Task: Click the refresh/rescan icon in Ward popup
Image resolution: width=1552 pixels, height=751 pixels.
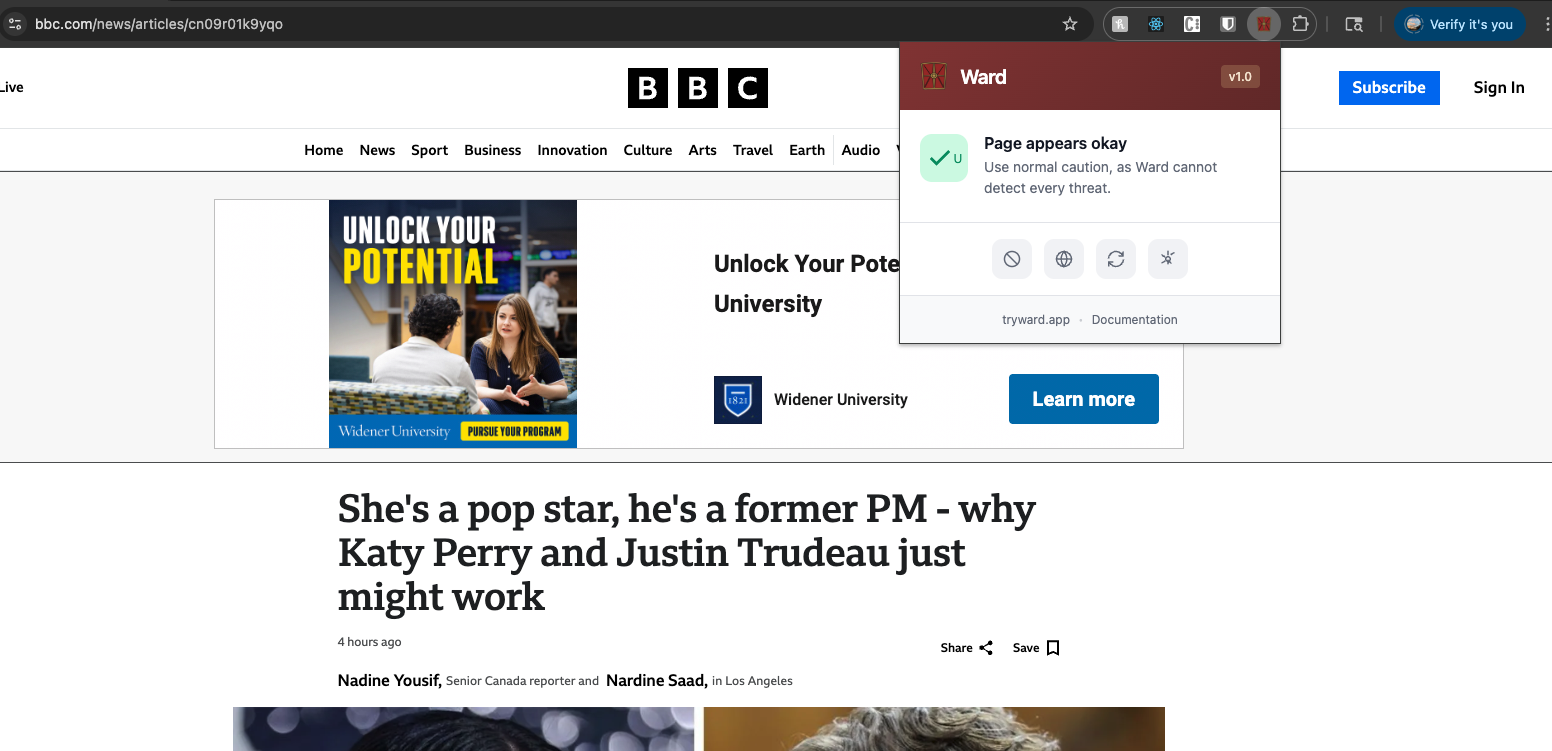Action: coord(1116,259)
